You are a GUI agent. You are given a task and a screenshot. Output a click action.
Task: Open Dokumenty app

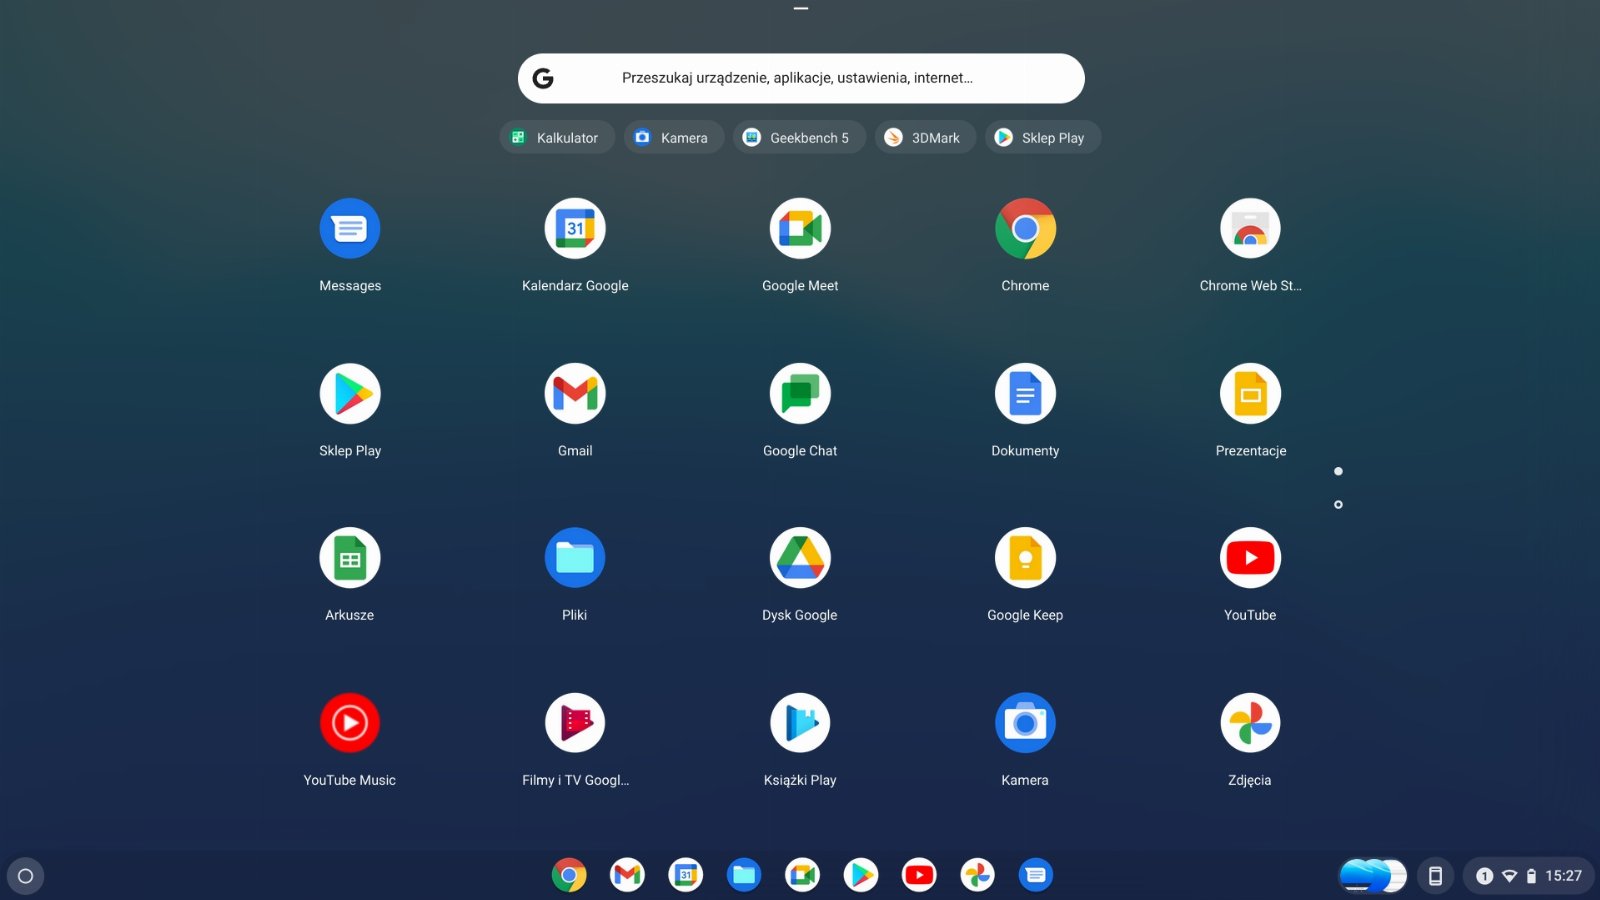(x=1025, y=394)
